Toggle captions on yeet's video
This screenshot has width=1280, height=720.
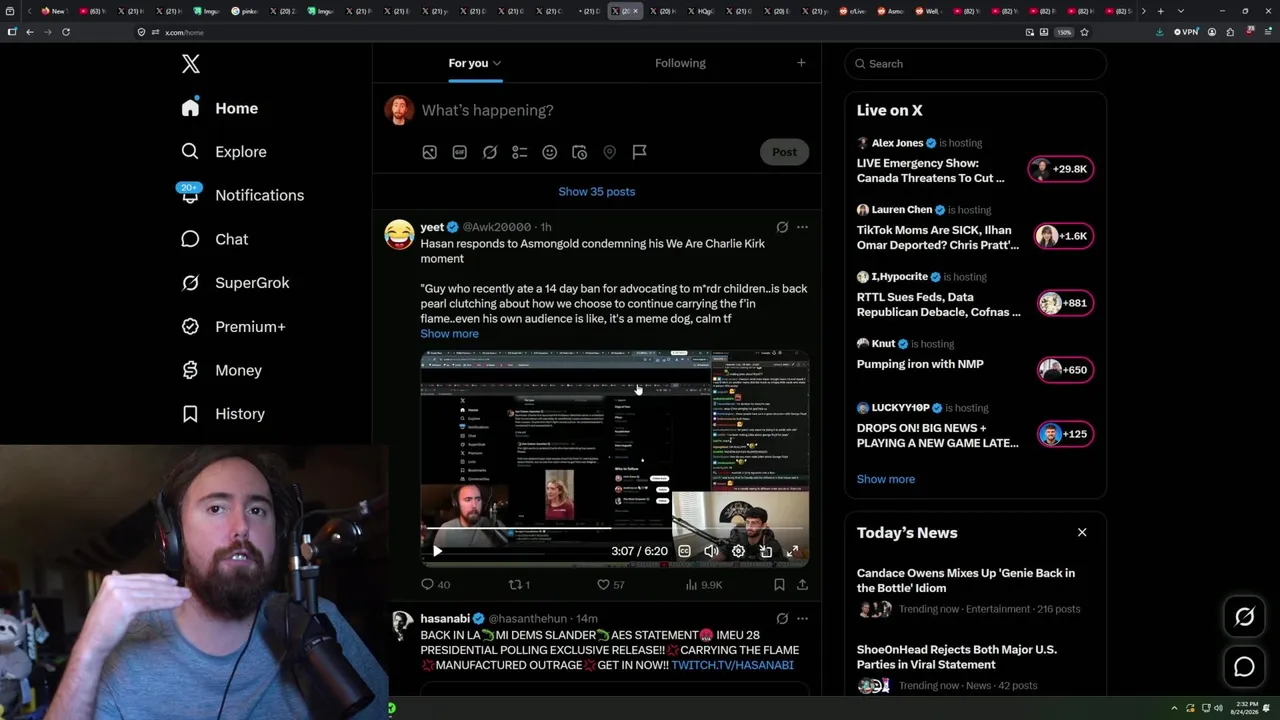click(684, 551)
